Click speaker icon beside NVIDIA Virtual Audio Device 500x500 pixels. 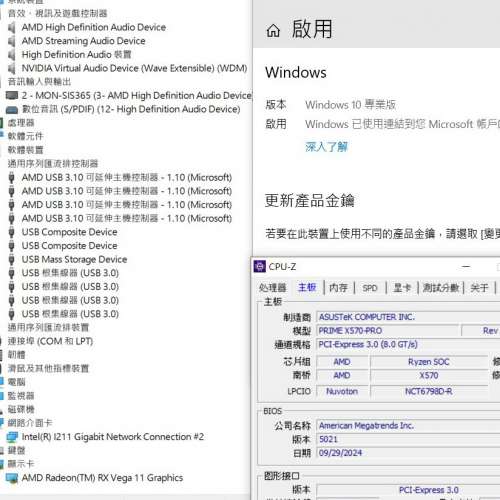tap(12, 68)
